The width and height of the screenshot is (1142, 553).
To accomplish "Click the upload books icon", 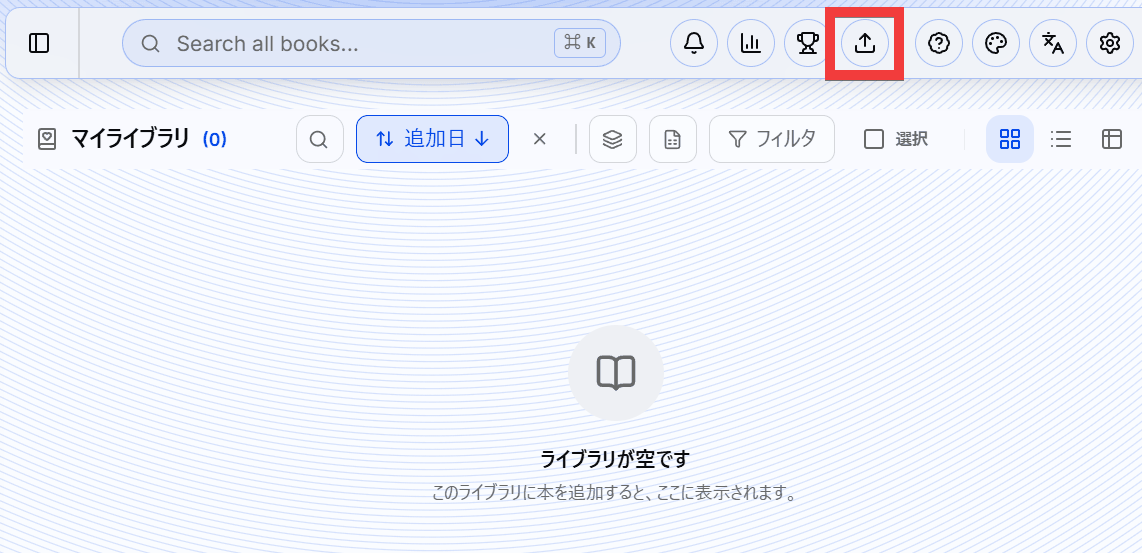I will tap(865, 44).
